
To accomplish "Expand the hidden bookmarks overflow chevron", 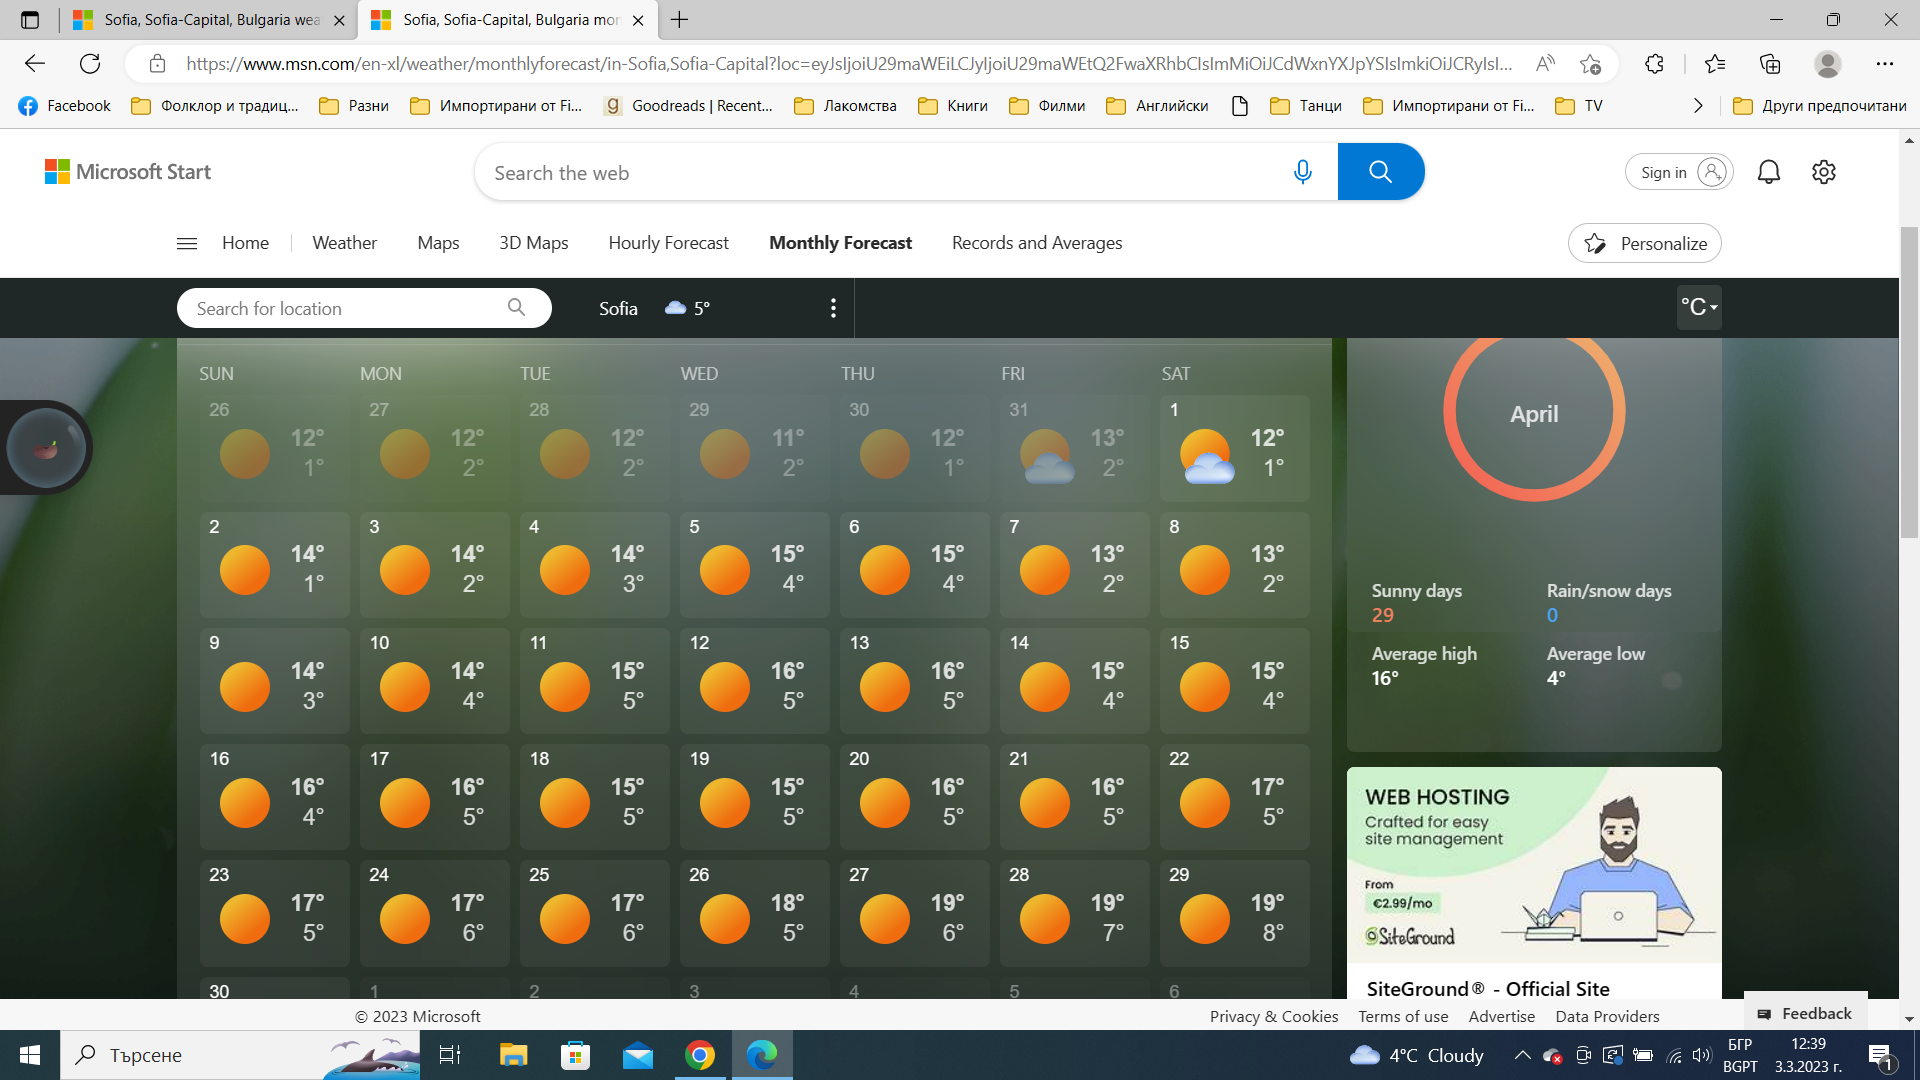I will [1697, 106].
